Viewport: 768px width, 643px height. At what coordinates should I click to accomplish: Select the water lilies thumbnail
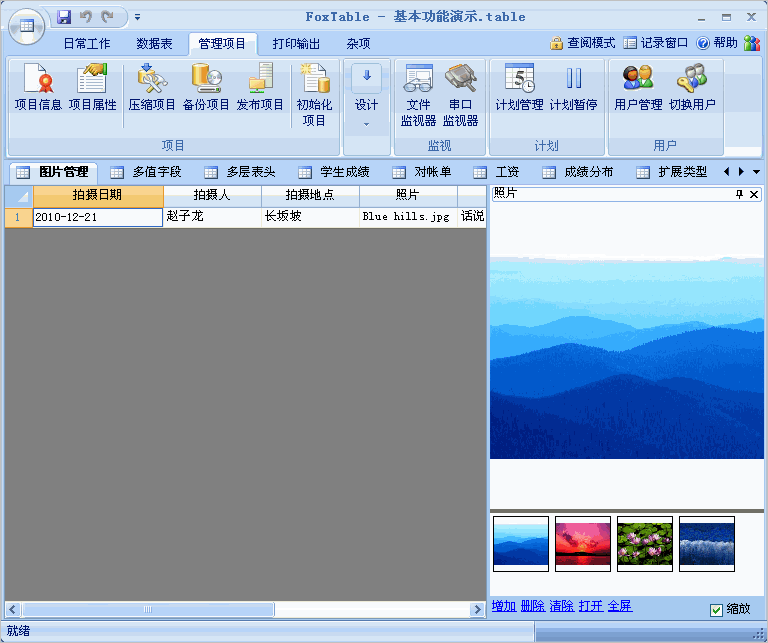[645, 544]
